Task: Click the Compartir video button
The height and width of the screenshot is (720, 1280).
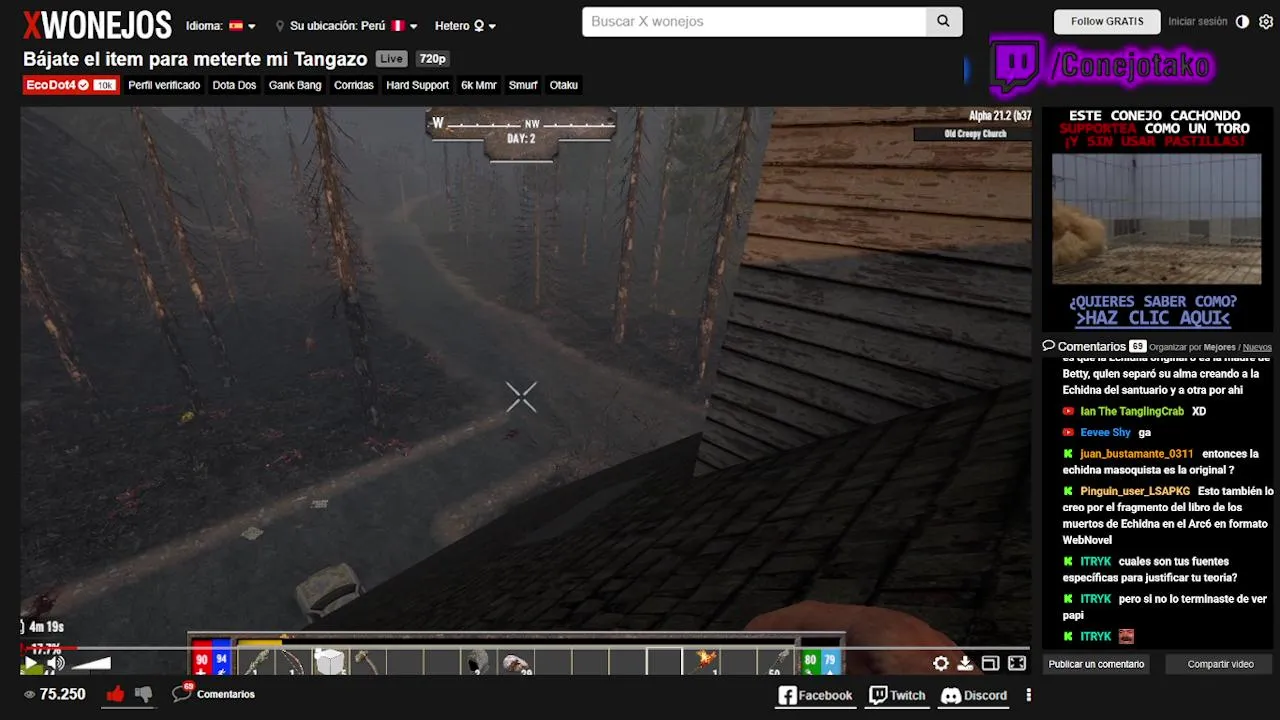Action: tap(1220, 664)
